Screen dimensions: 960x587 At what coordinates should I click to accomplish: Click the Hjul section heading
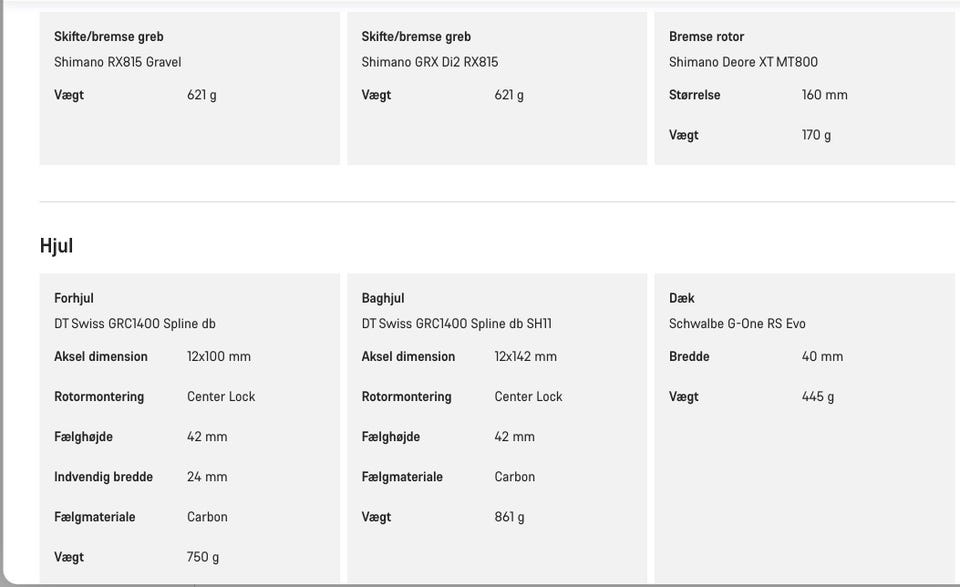[x=57, y=245]
